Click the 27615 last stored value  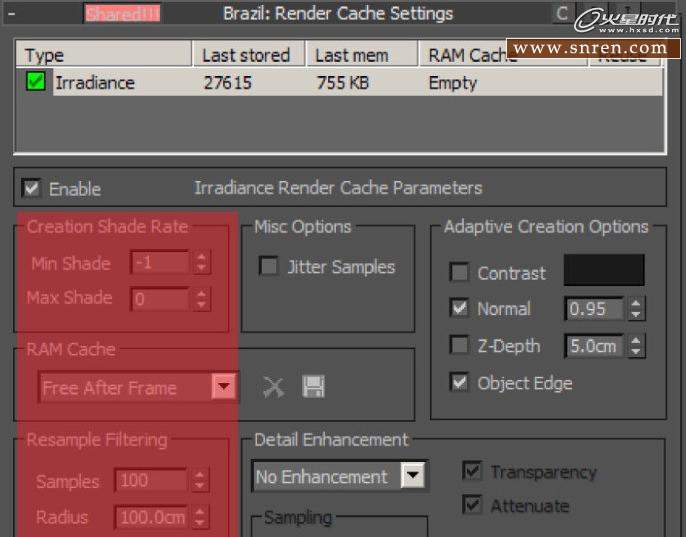228,82
